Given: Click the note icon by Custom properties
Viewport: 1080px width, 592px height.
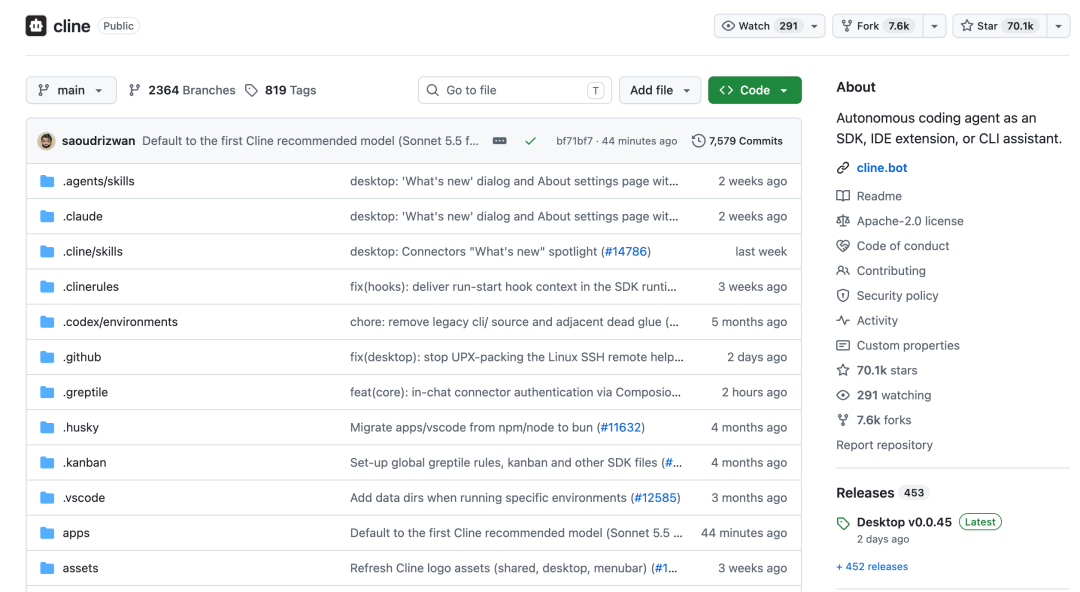Looking at the screenshot, I should 842,345.
